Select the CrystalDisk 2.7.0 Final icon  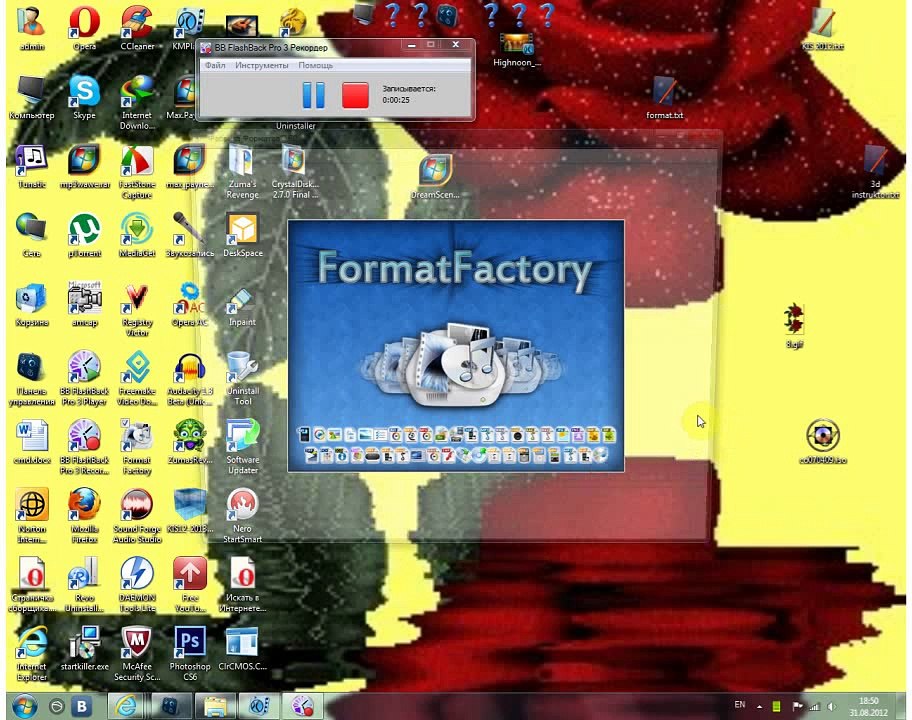pyautogui.click(x=295, y=172)
